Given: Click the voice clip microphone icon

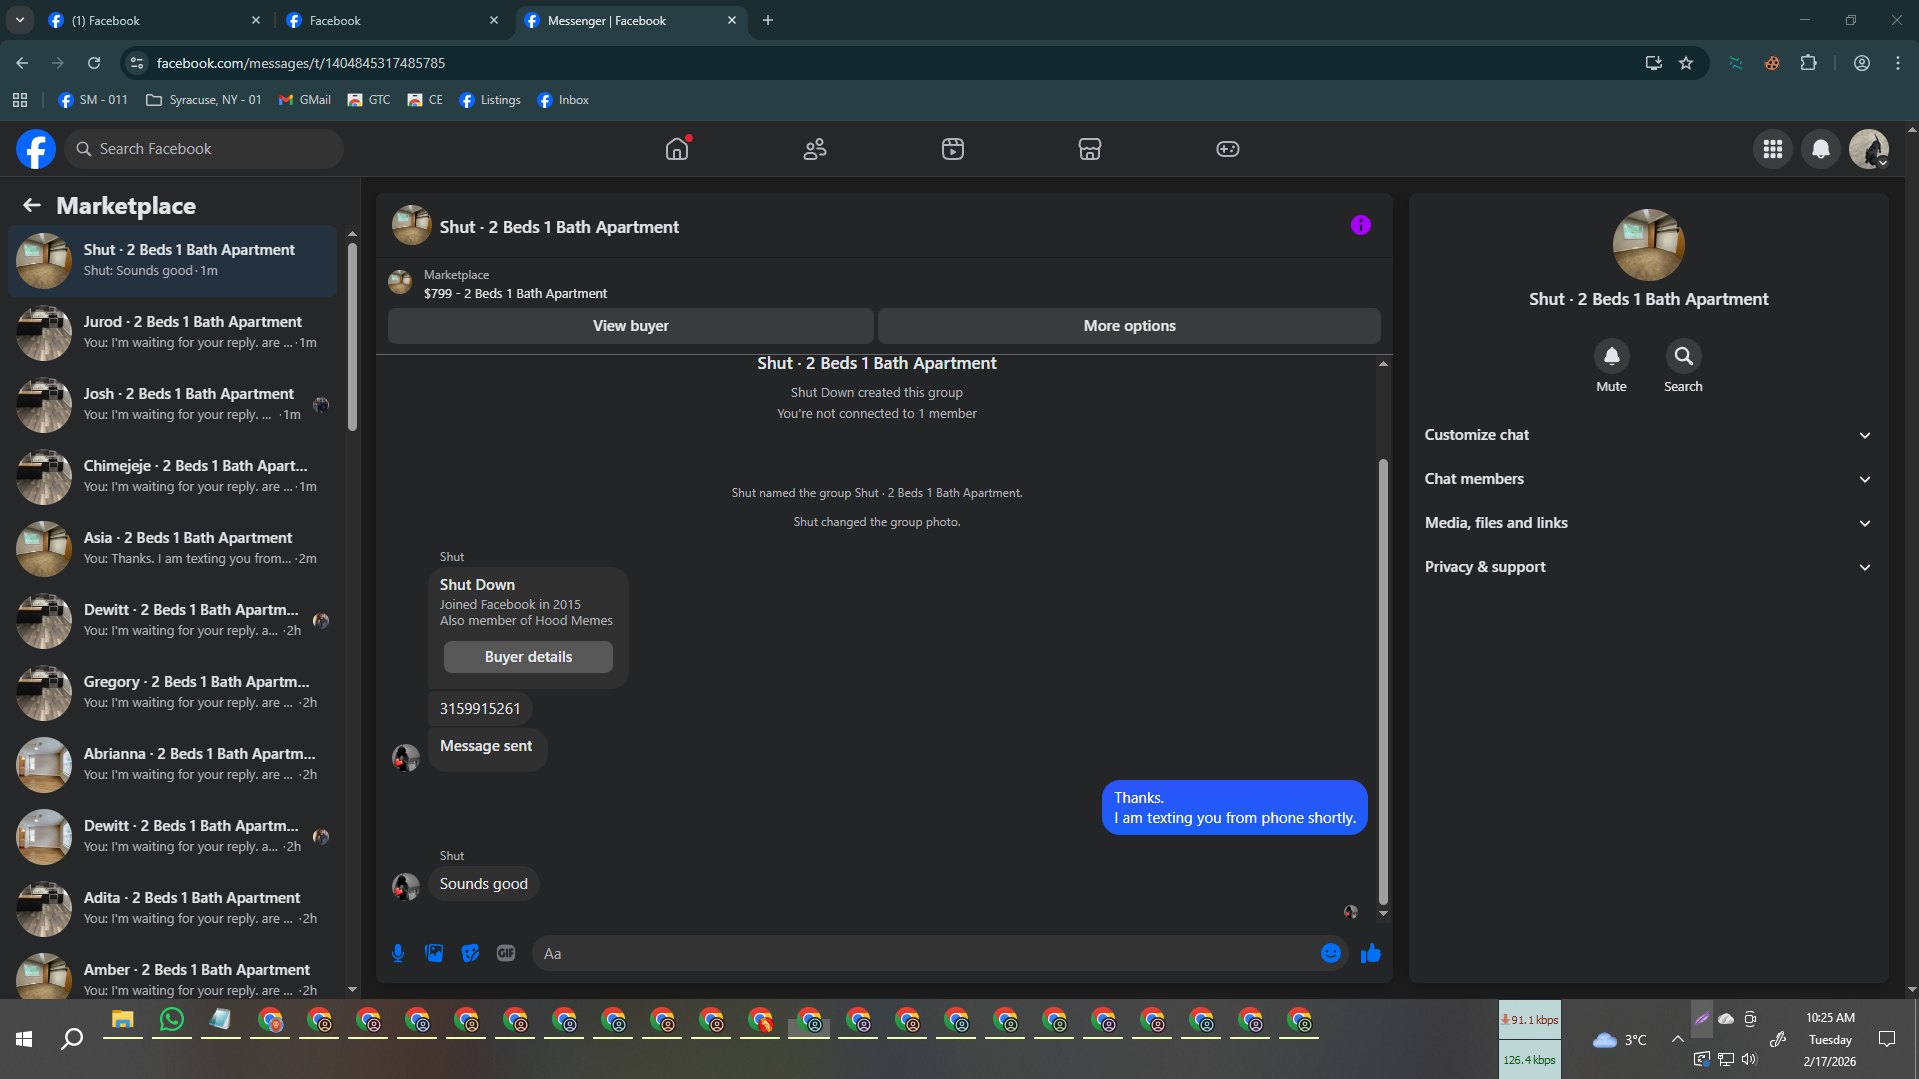Looking at the screenshot, I should pyautogui.click(x=398, y=953).
